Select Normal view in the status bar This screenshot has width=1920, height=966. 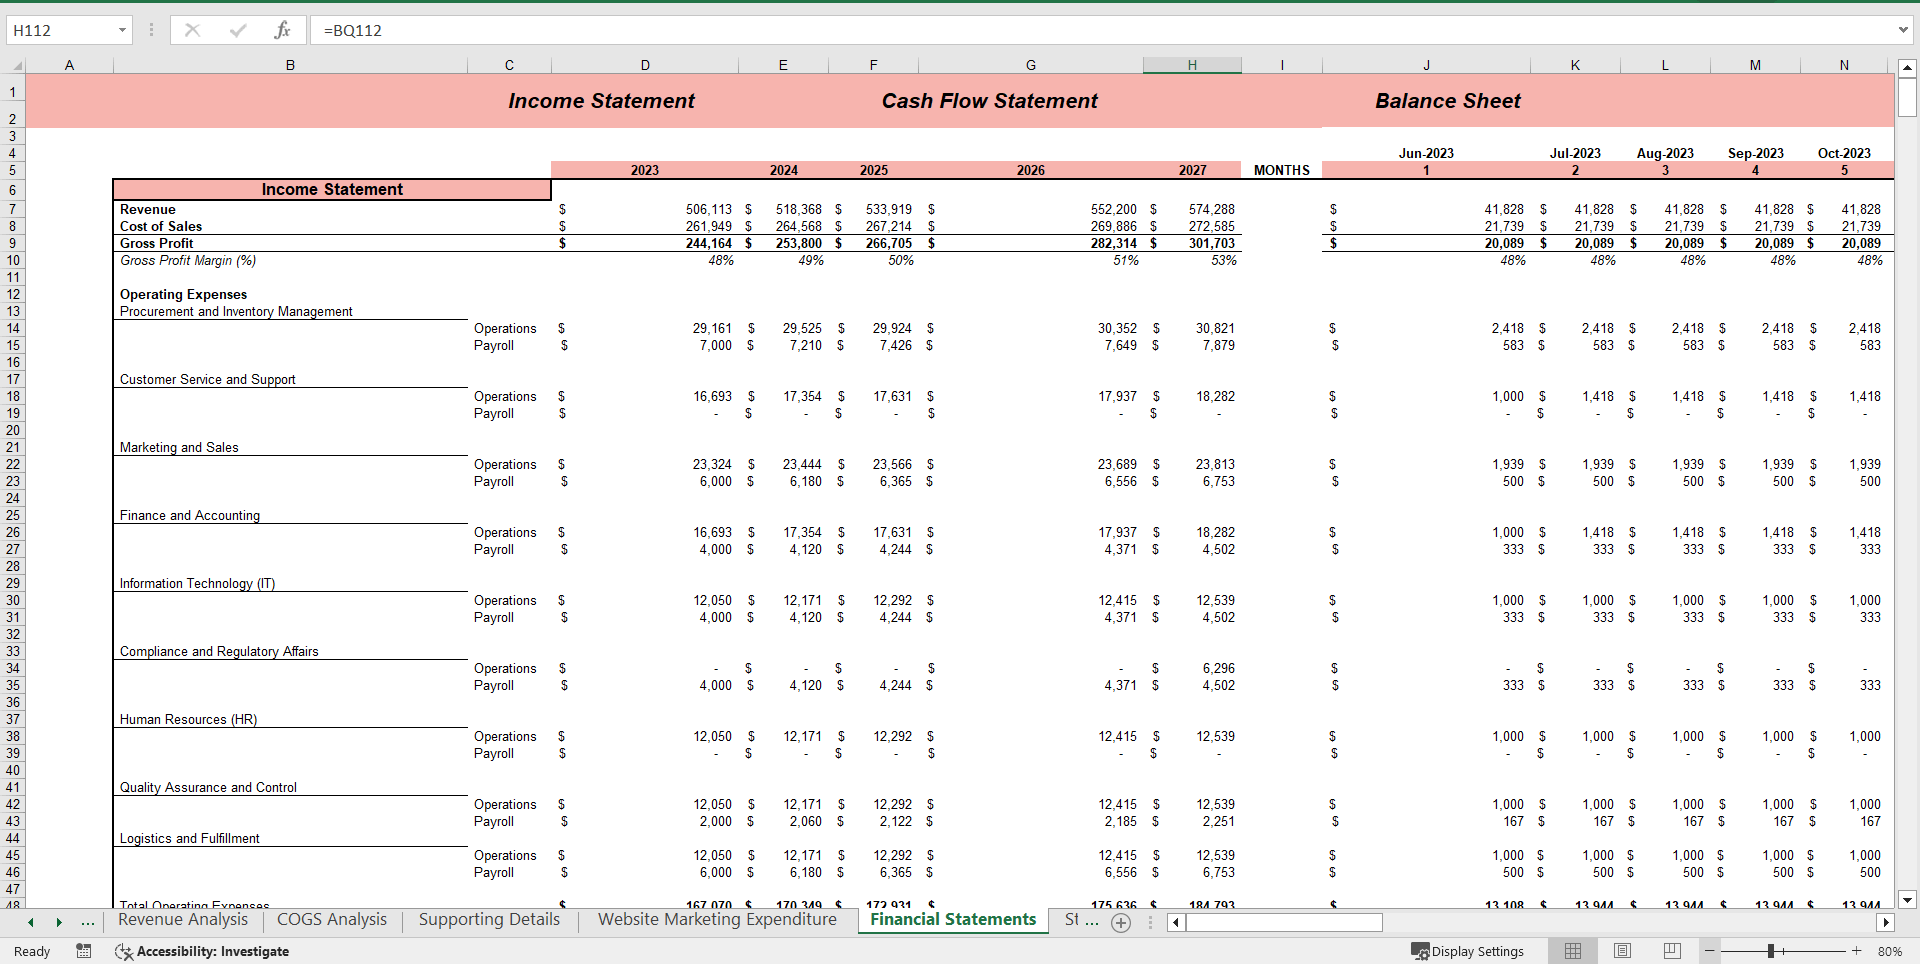pyautogui.click(x=1572, y=951)
